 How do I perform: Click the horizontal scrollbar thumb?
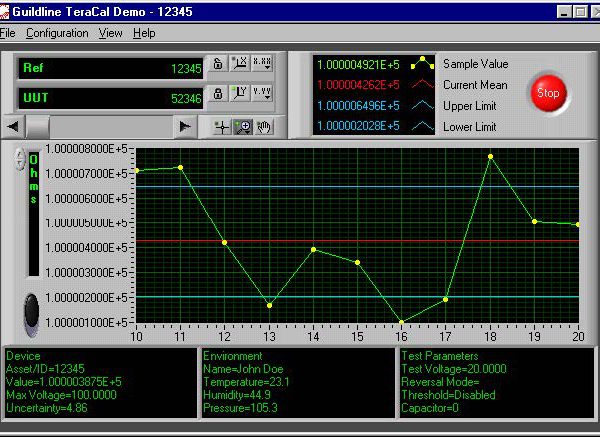[38, 126]
